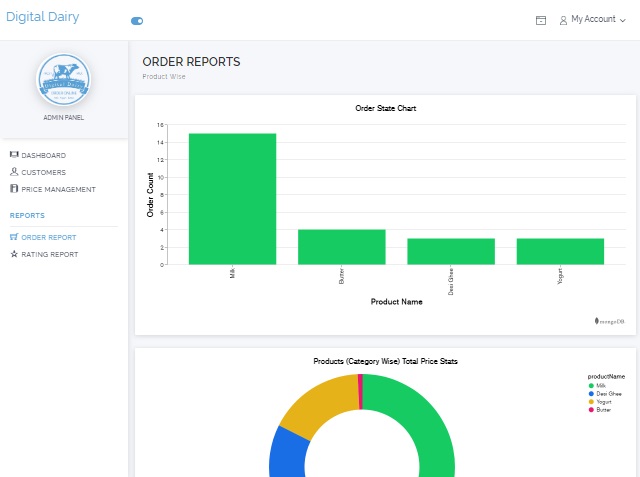Click the REPORTS section heading
The width and height of the screenshot is (640, 477).
click(27, 215)
